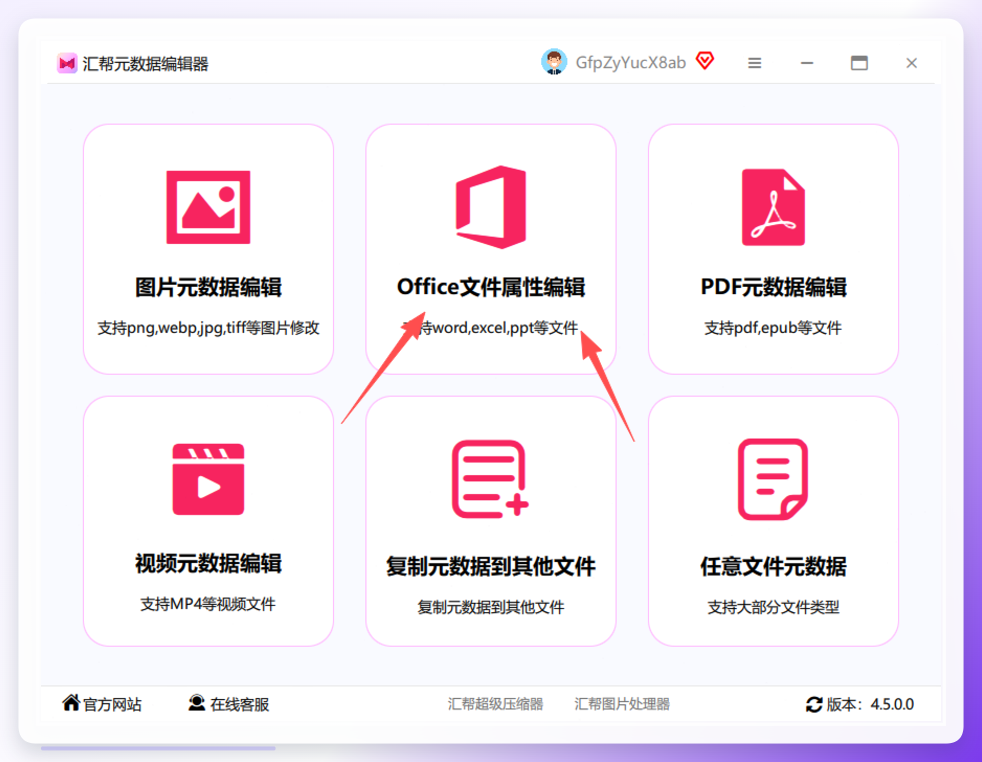Click the copy metadata list-plus icon
This screenshot has height=762, width=982.
pyautogui.click(x=490, y=479)
